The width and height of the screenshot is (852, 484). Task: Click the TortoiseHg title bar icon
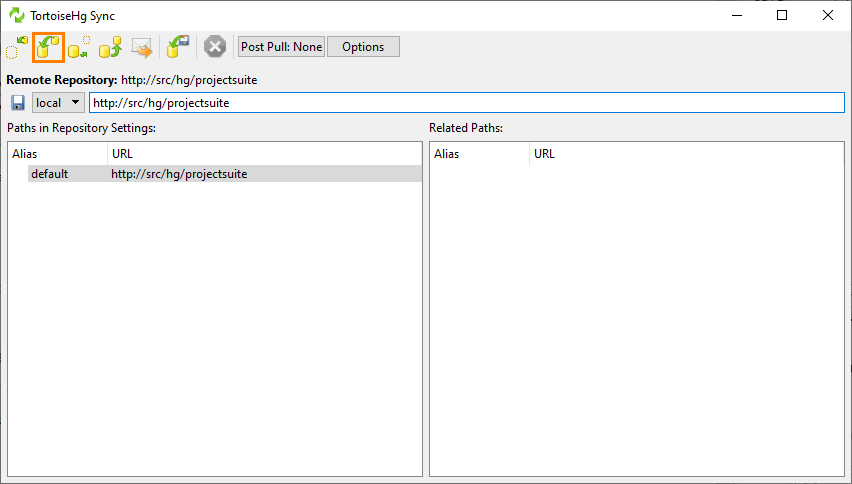click(x=16, y=15)
